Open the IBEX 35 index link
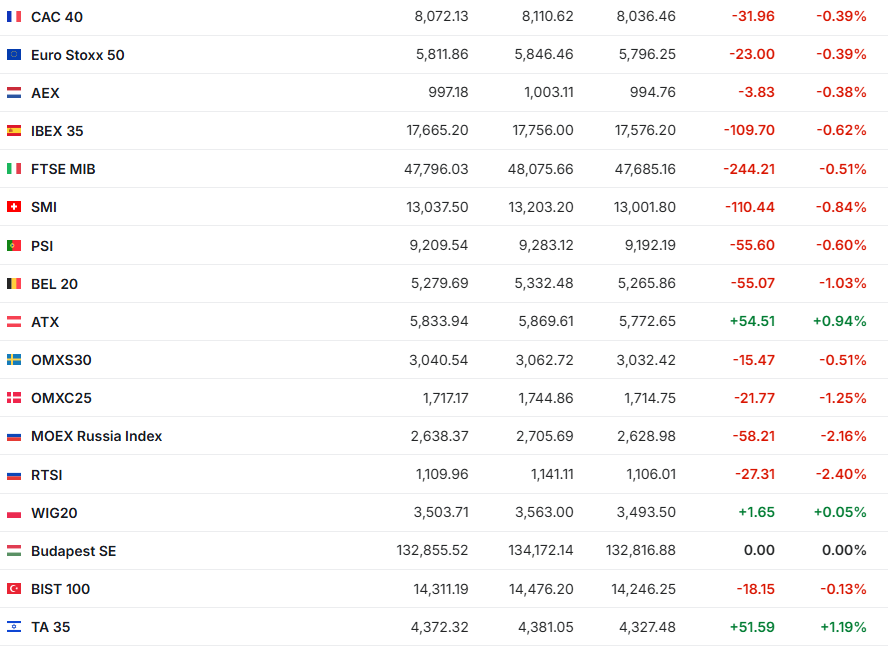Image resolution: width=888 pixels, height=647 pixels. pos(57,131)
